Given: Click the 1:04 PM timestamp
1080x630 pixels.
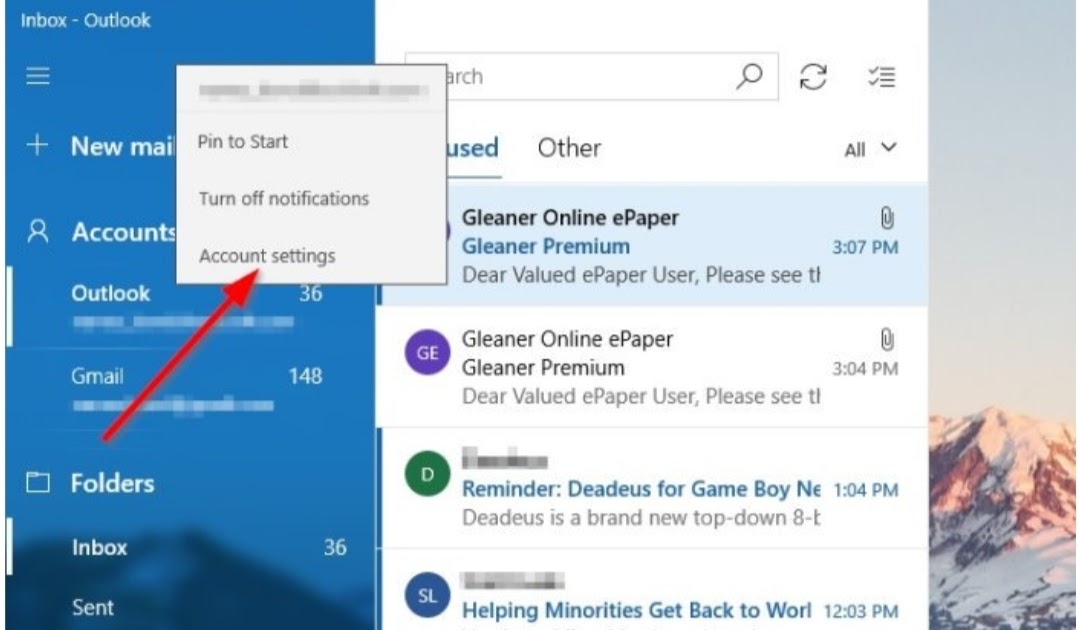Looking at the screenshot, I should (x=865, y=490).
